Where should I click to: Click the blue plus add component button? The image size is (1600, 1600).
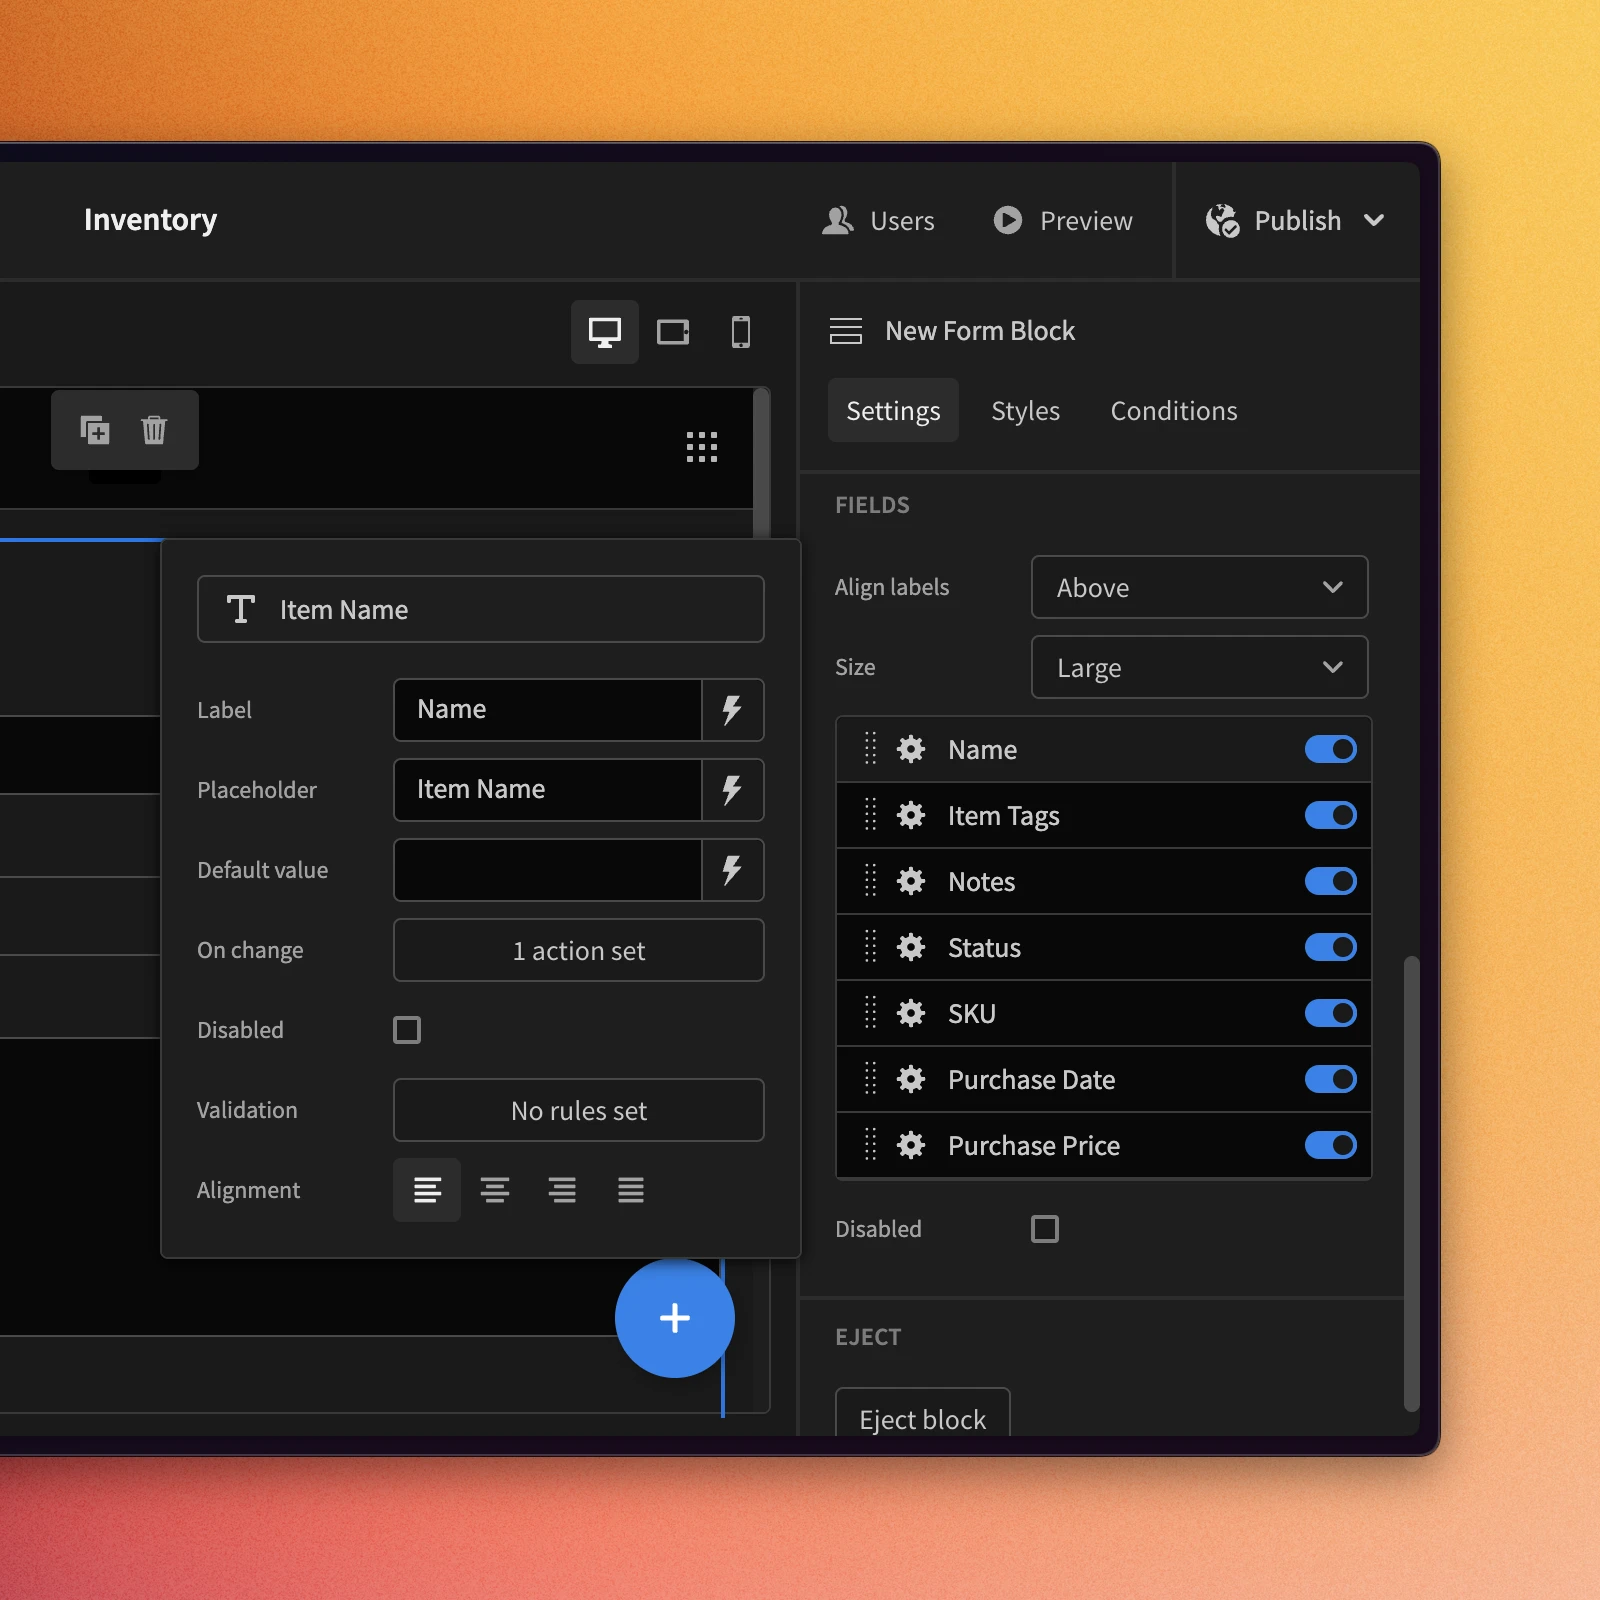(675, 1318)
